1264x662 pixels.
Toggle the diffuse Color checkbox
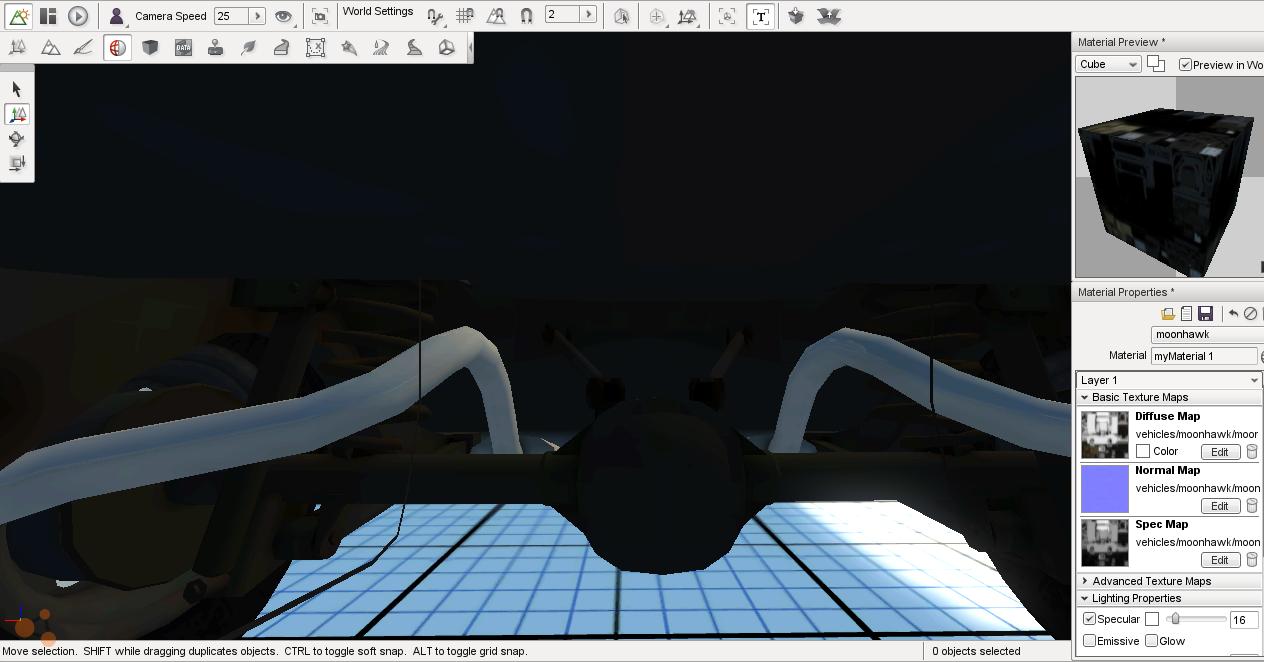[1143, 451]
